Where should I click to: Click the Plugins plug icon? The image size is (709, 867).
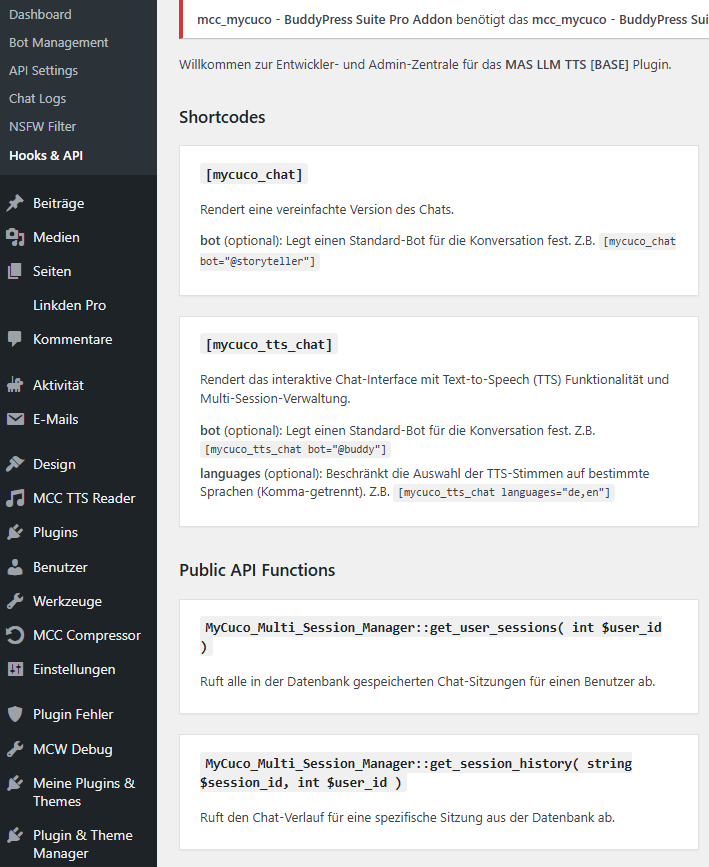pos(15,532)
